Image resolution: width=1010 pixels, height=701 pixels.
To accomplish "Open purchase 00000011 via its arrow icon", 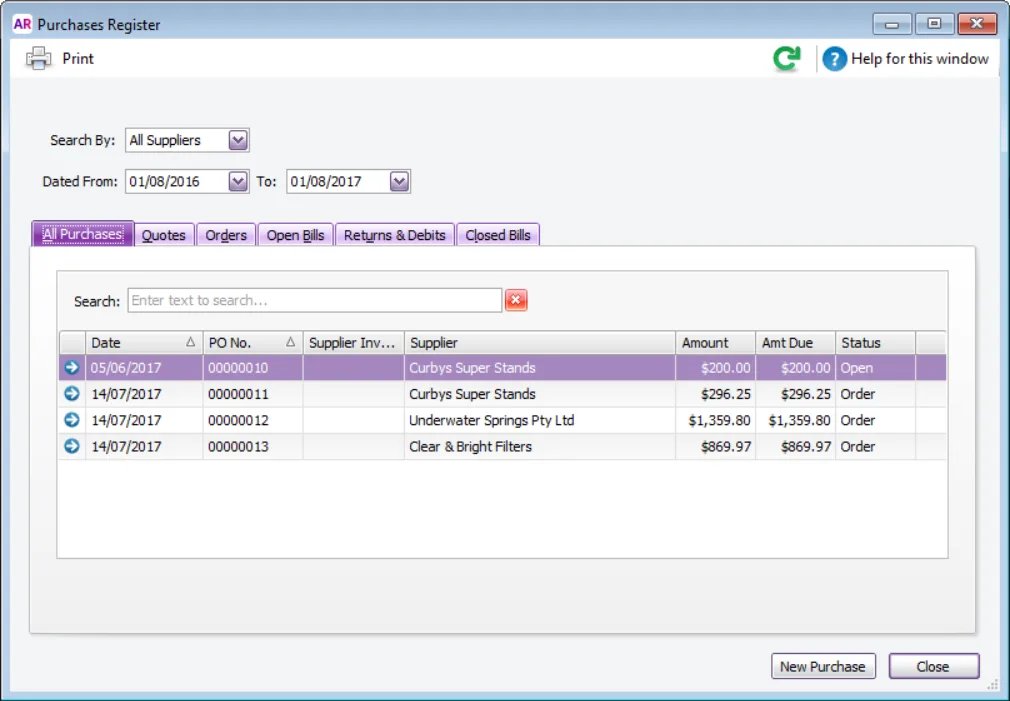I will (x=71, y=394).
